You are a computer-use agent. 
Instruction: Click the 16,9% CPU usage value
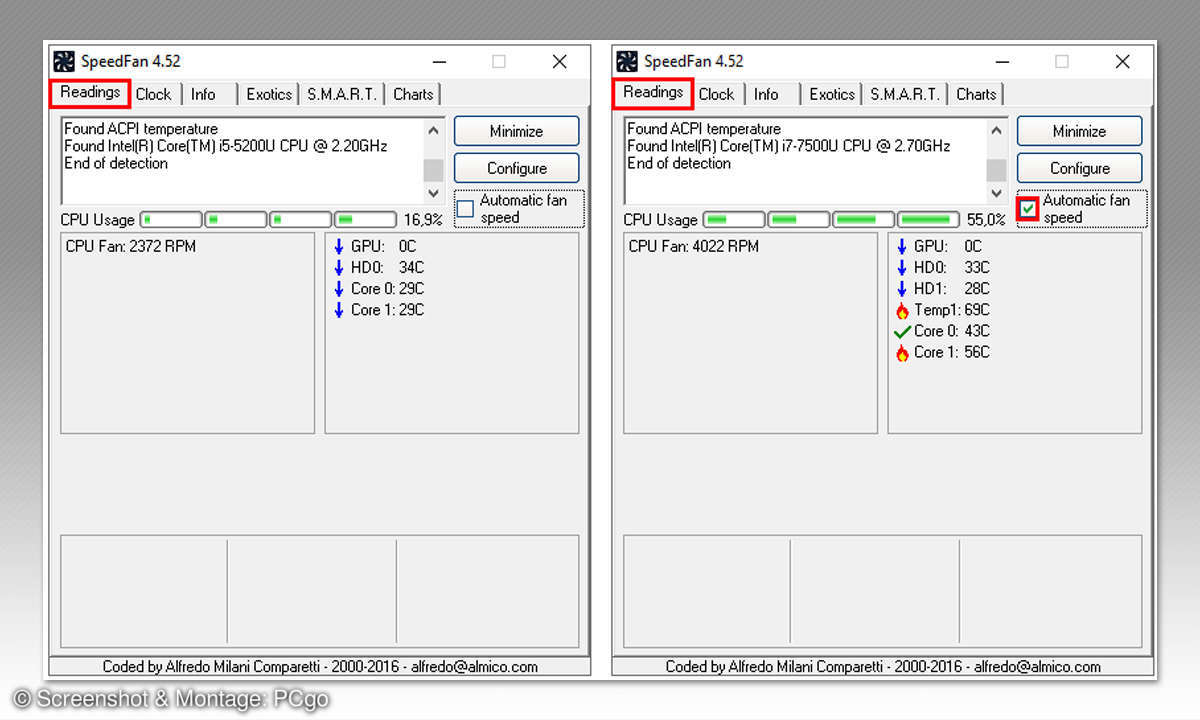coord(423,220)
